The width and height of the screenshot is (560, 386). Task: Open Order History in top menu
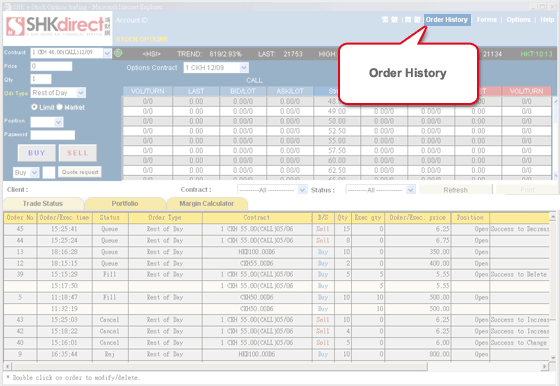coord(447,20)
